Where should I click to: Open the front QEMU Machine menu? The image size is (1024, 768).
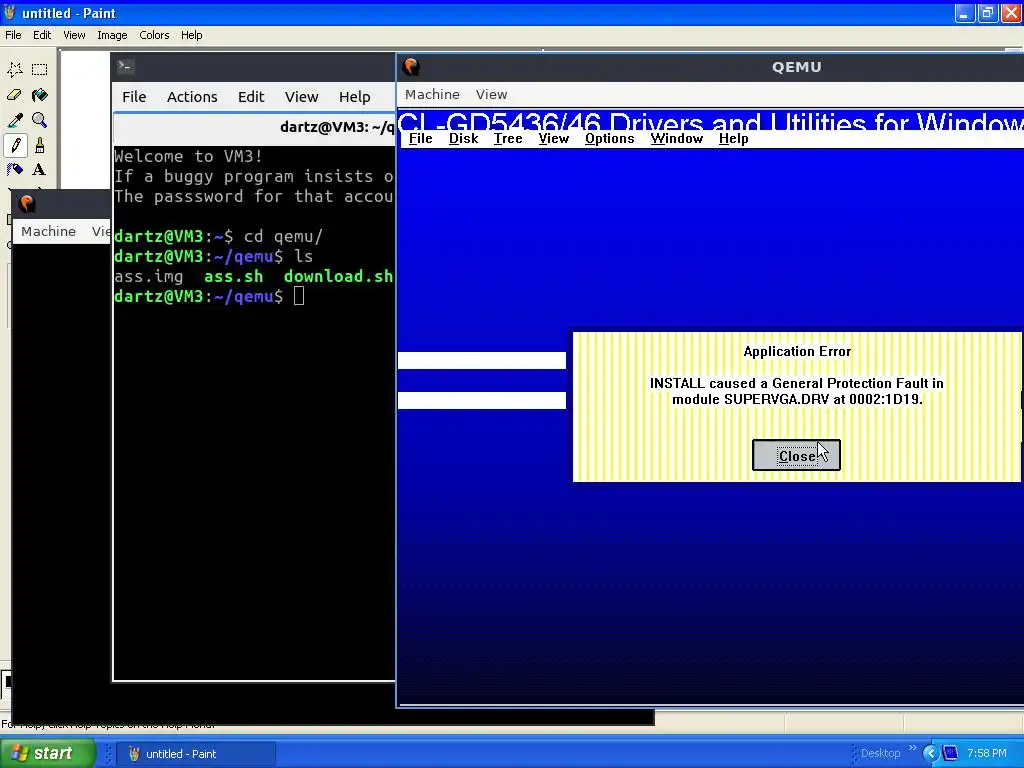pyautogui.click(x=432, y=95)
